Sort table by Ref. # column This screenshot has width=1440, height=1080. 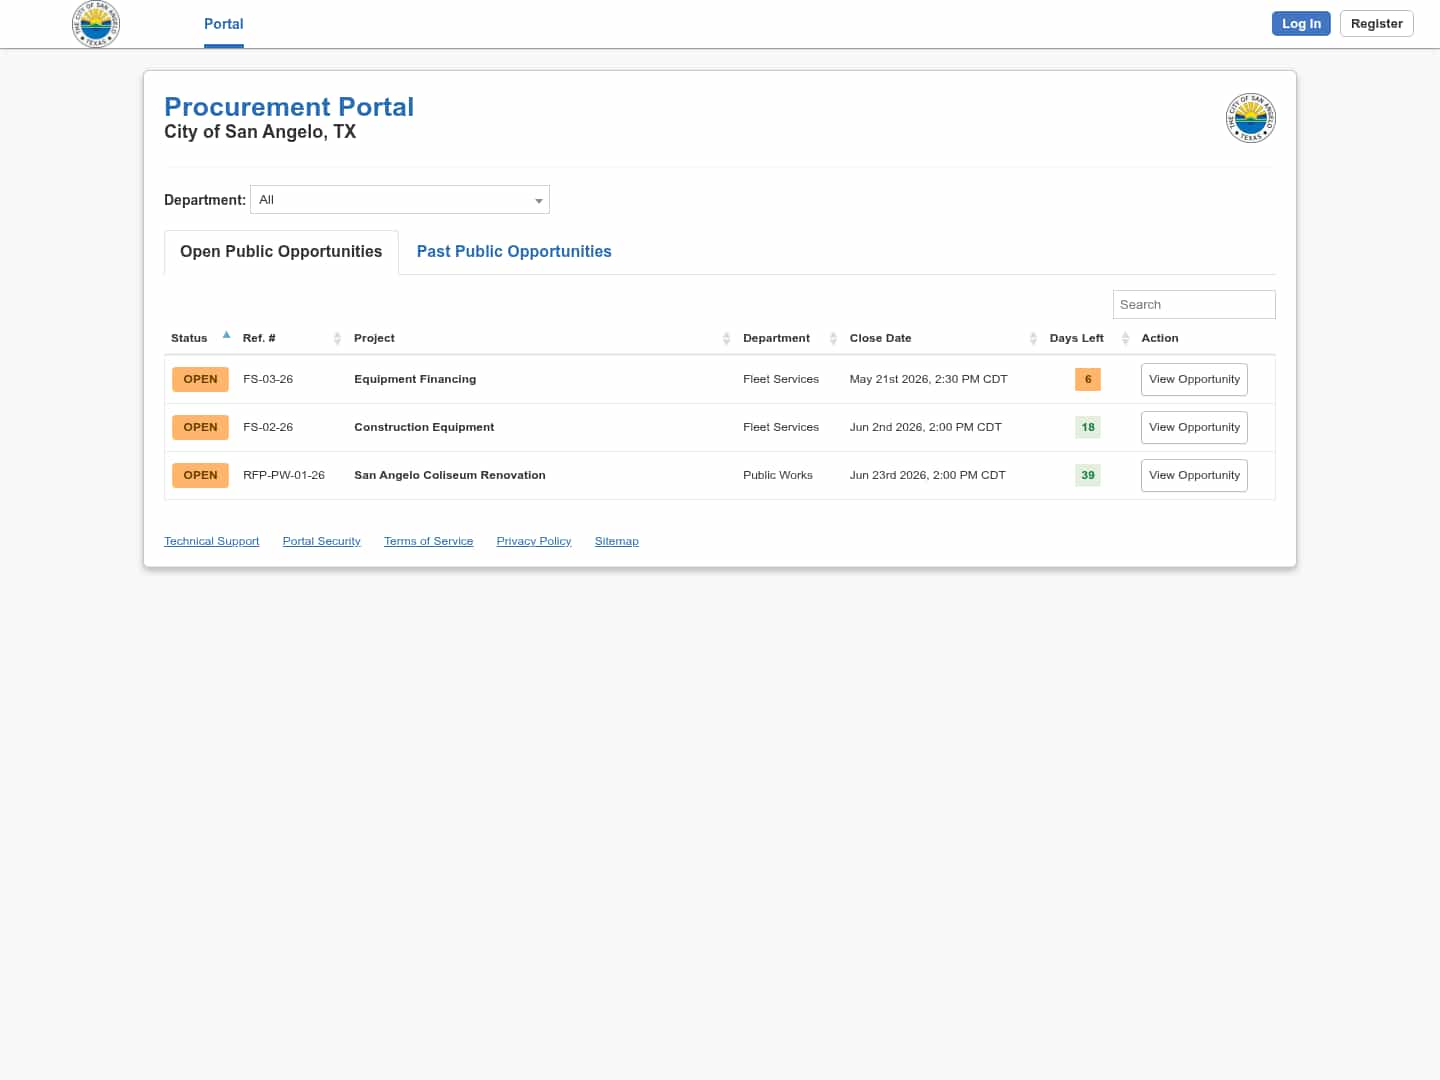337,338
